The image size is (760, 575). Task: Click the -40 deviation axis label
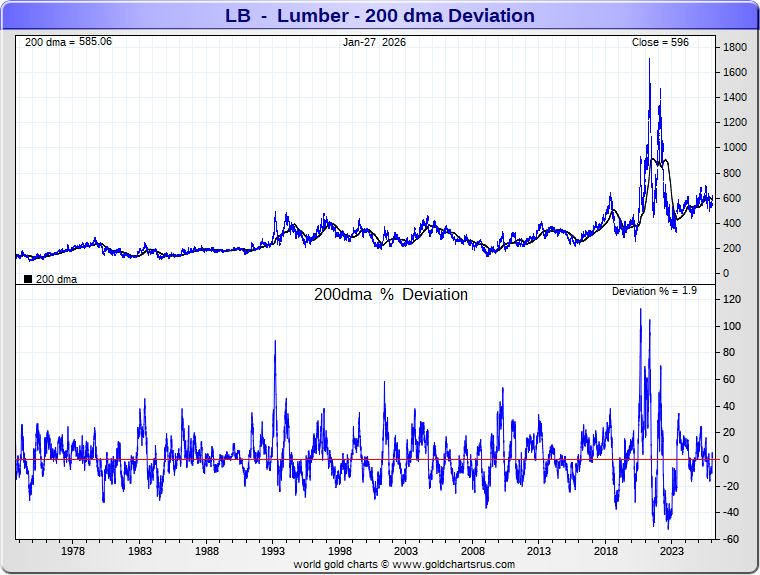(x=731, y=512)
